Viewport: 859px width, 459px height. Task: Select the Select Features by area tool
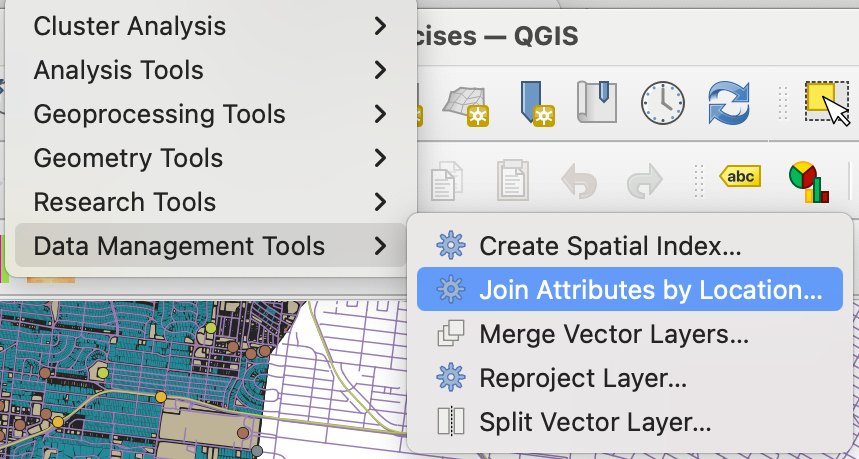826,102
